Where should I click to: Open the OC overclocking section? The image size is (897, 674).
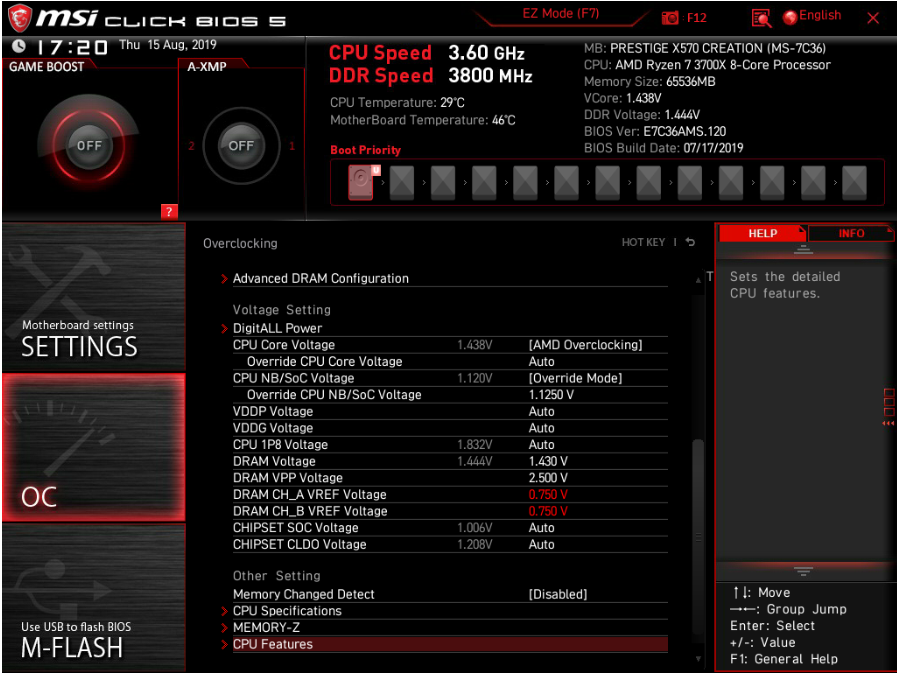point(93,447)
